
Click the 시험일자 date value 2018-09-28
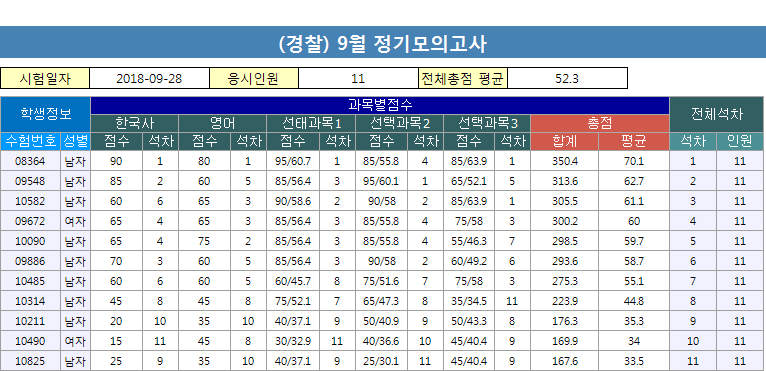click(x=149, y=79)
